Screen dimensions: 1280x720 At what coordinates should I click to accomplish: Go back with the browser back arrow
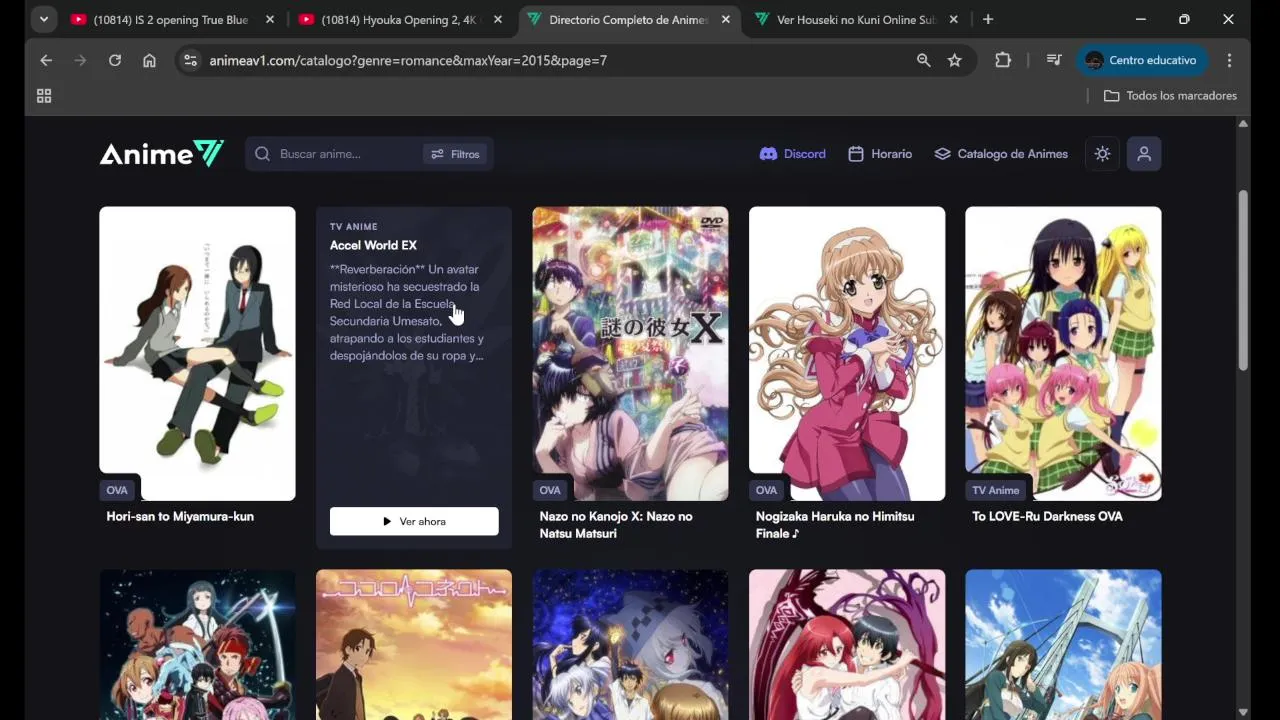[46, 60]
